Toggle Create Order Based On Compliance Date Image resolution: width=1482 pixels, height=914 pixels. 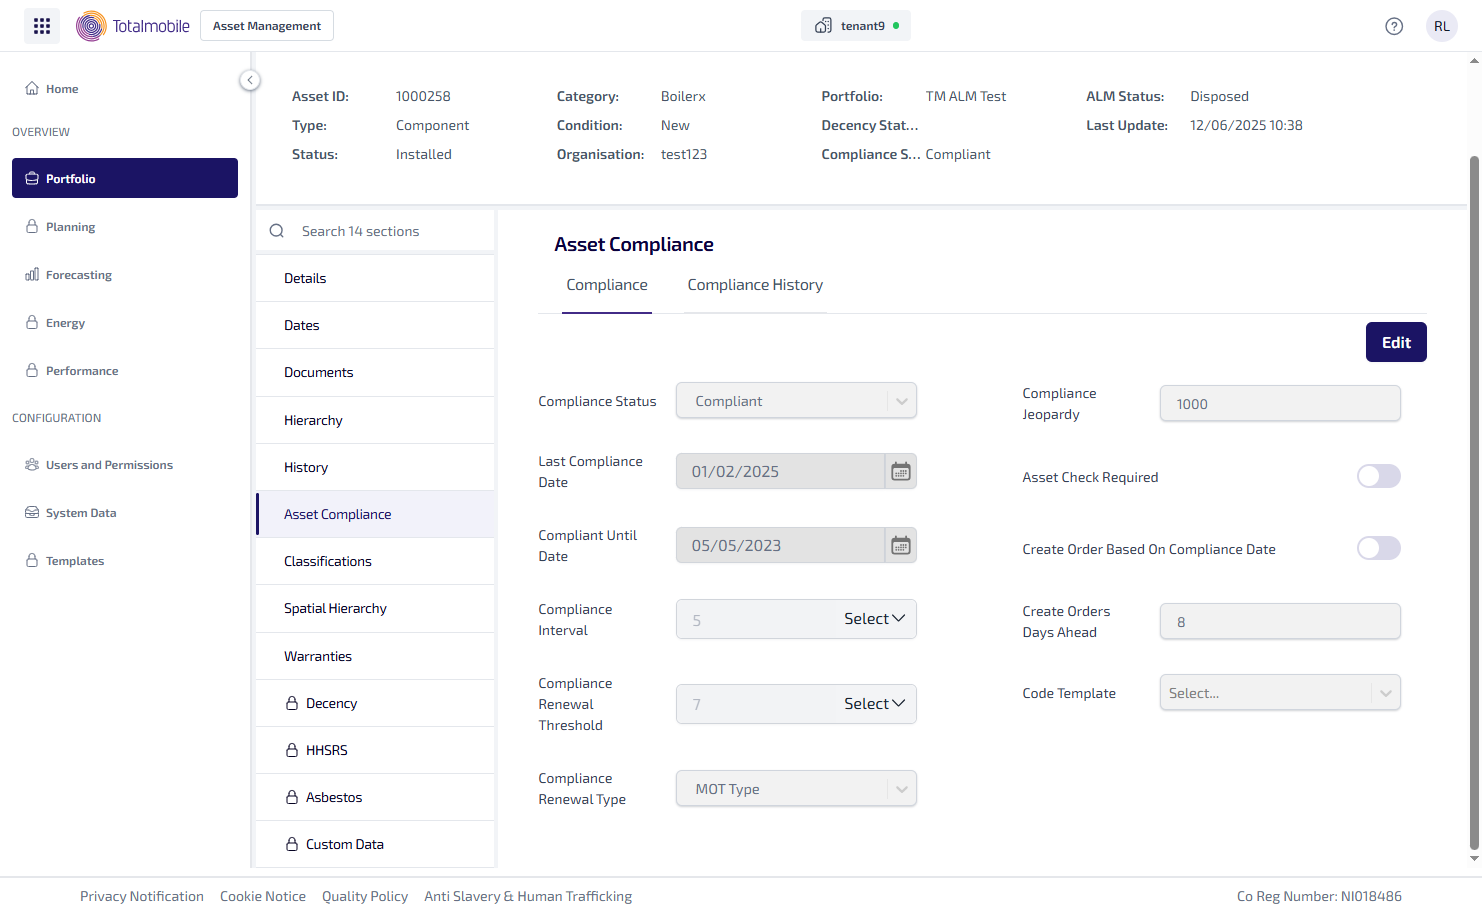1378,549
